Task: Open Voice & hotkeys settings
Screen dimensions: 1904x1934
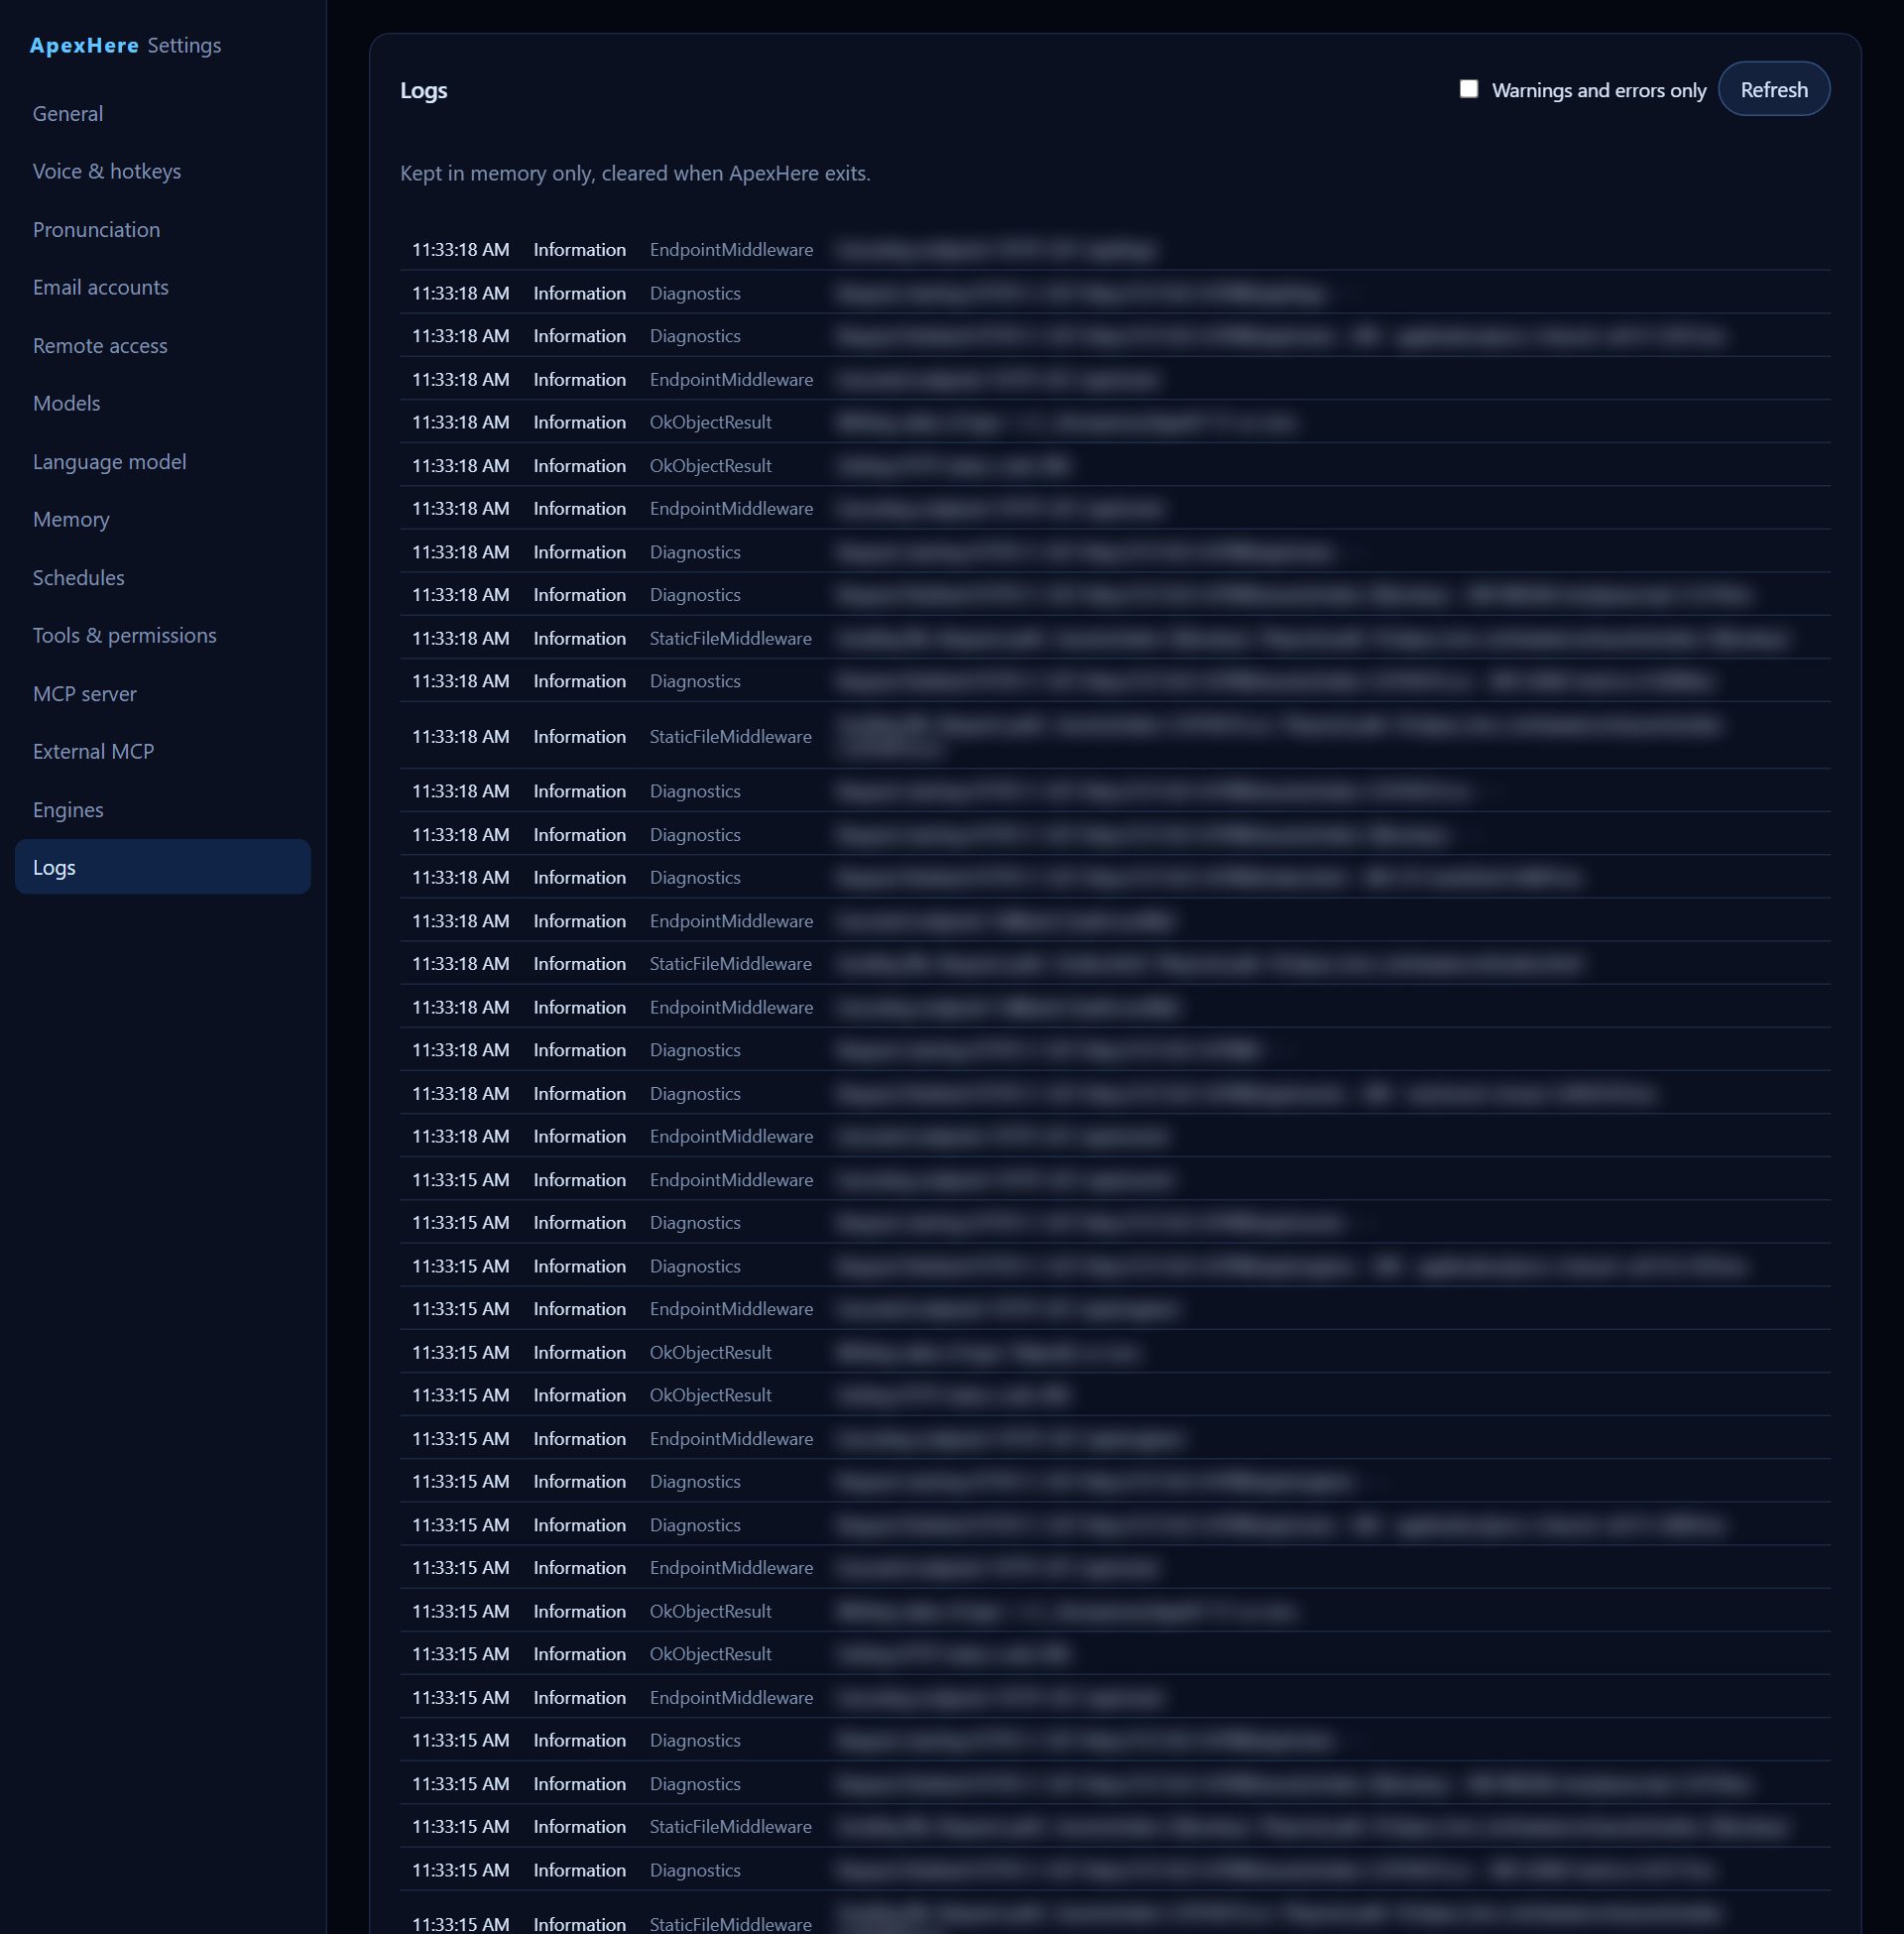Action: coord(162,171)
